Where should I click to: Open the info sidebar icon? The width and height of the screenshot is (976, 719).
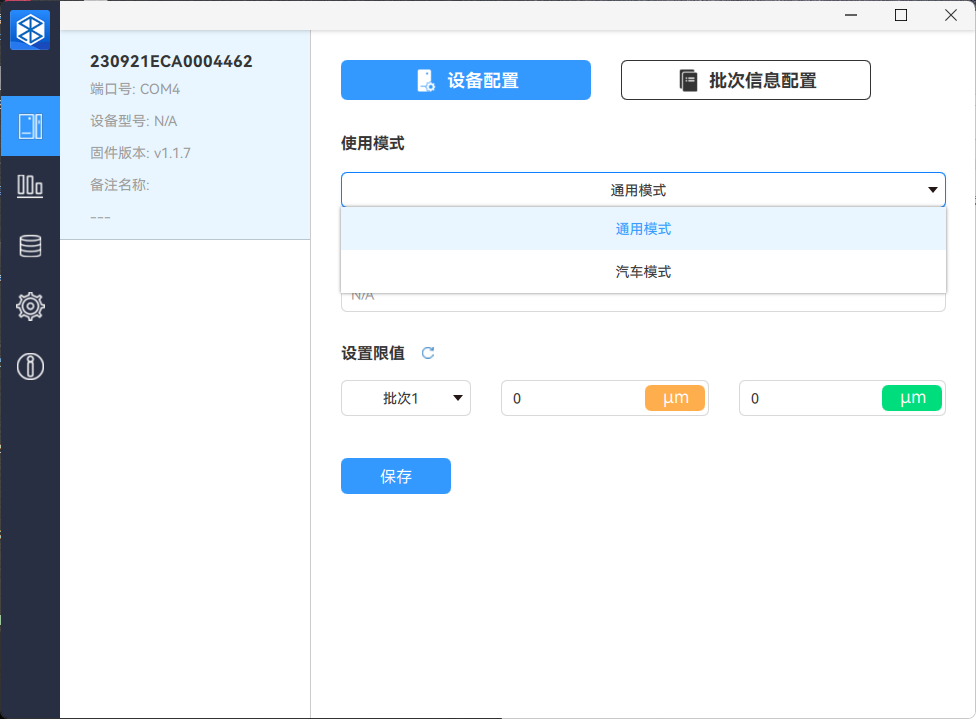[x=30, y=366]
